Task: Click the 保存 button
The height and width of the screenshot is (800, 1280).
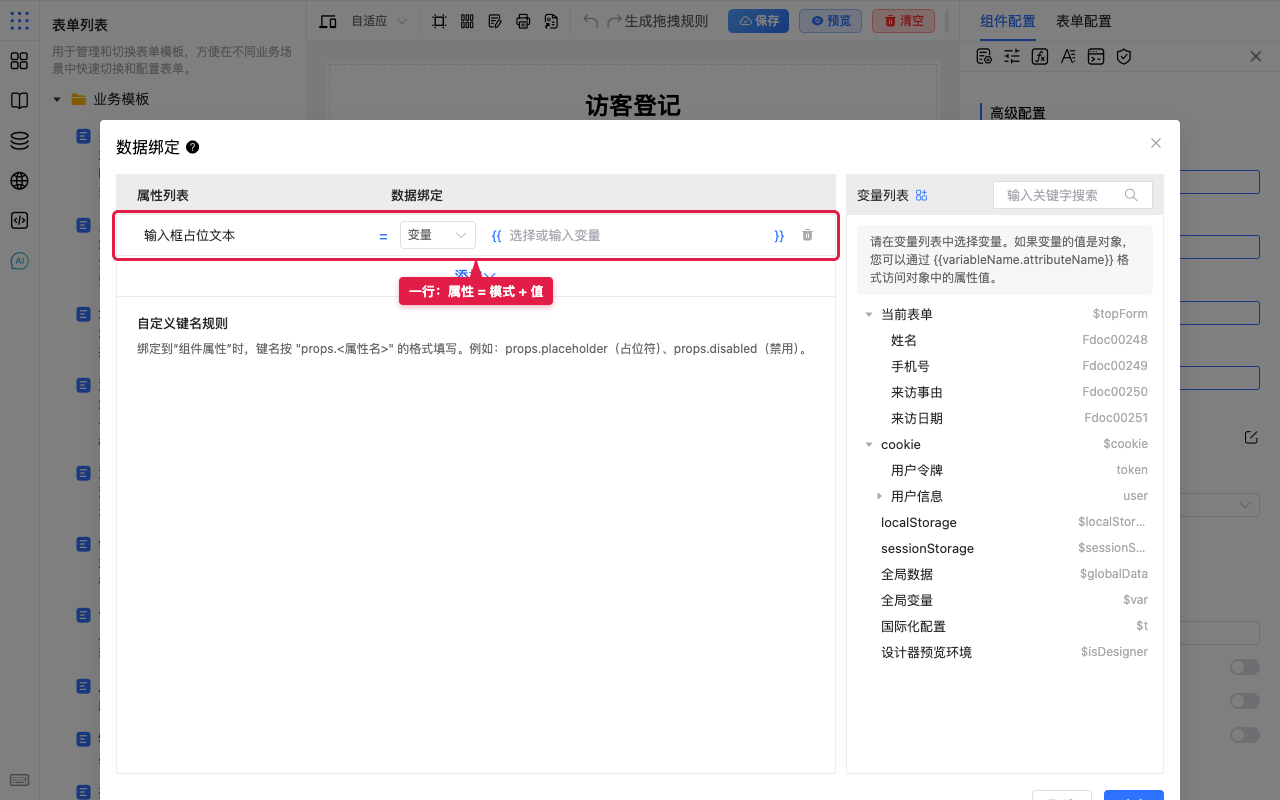Action: click(x=758, y=21)
